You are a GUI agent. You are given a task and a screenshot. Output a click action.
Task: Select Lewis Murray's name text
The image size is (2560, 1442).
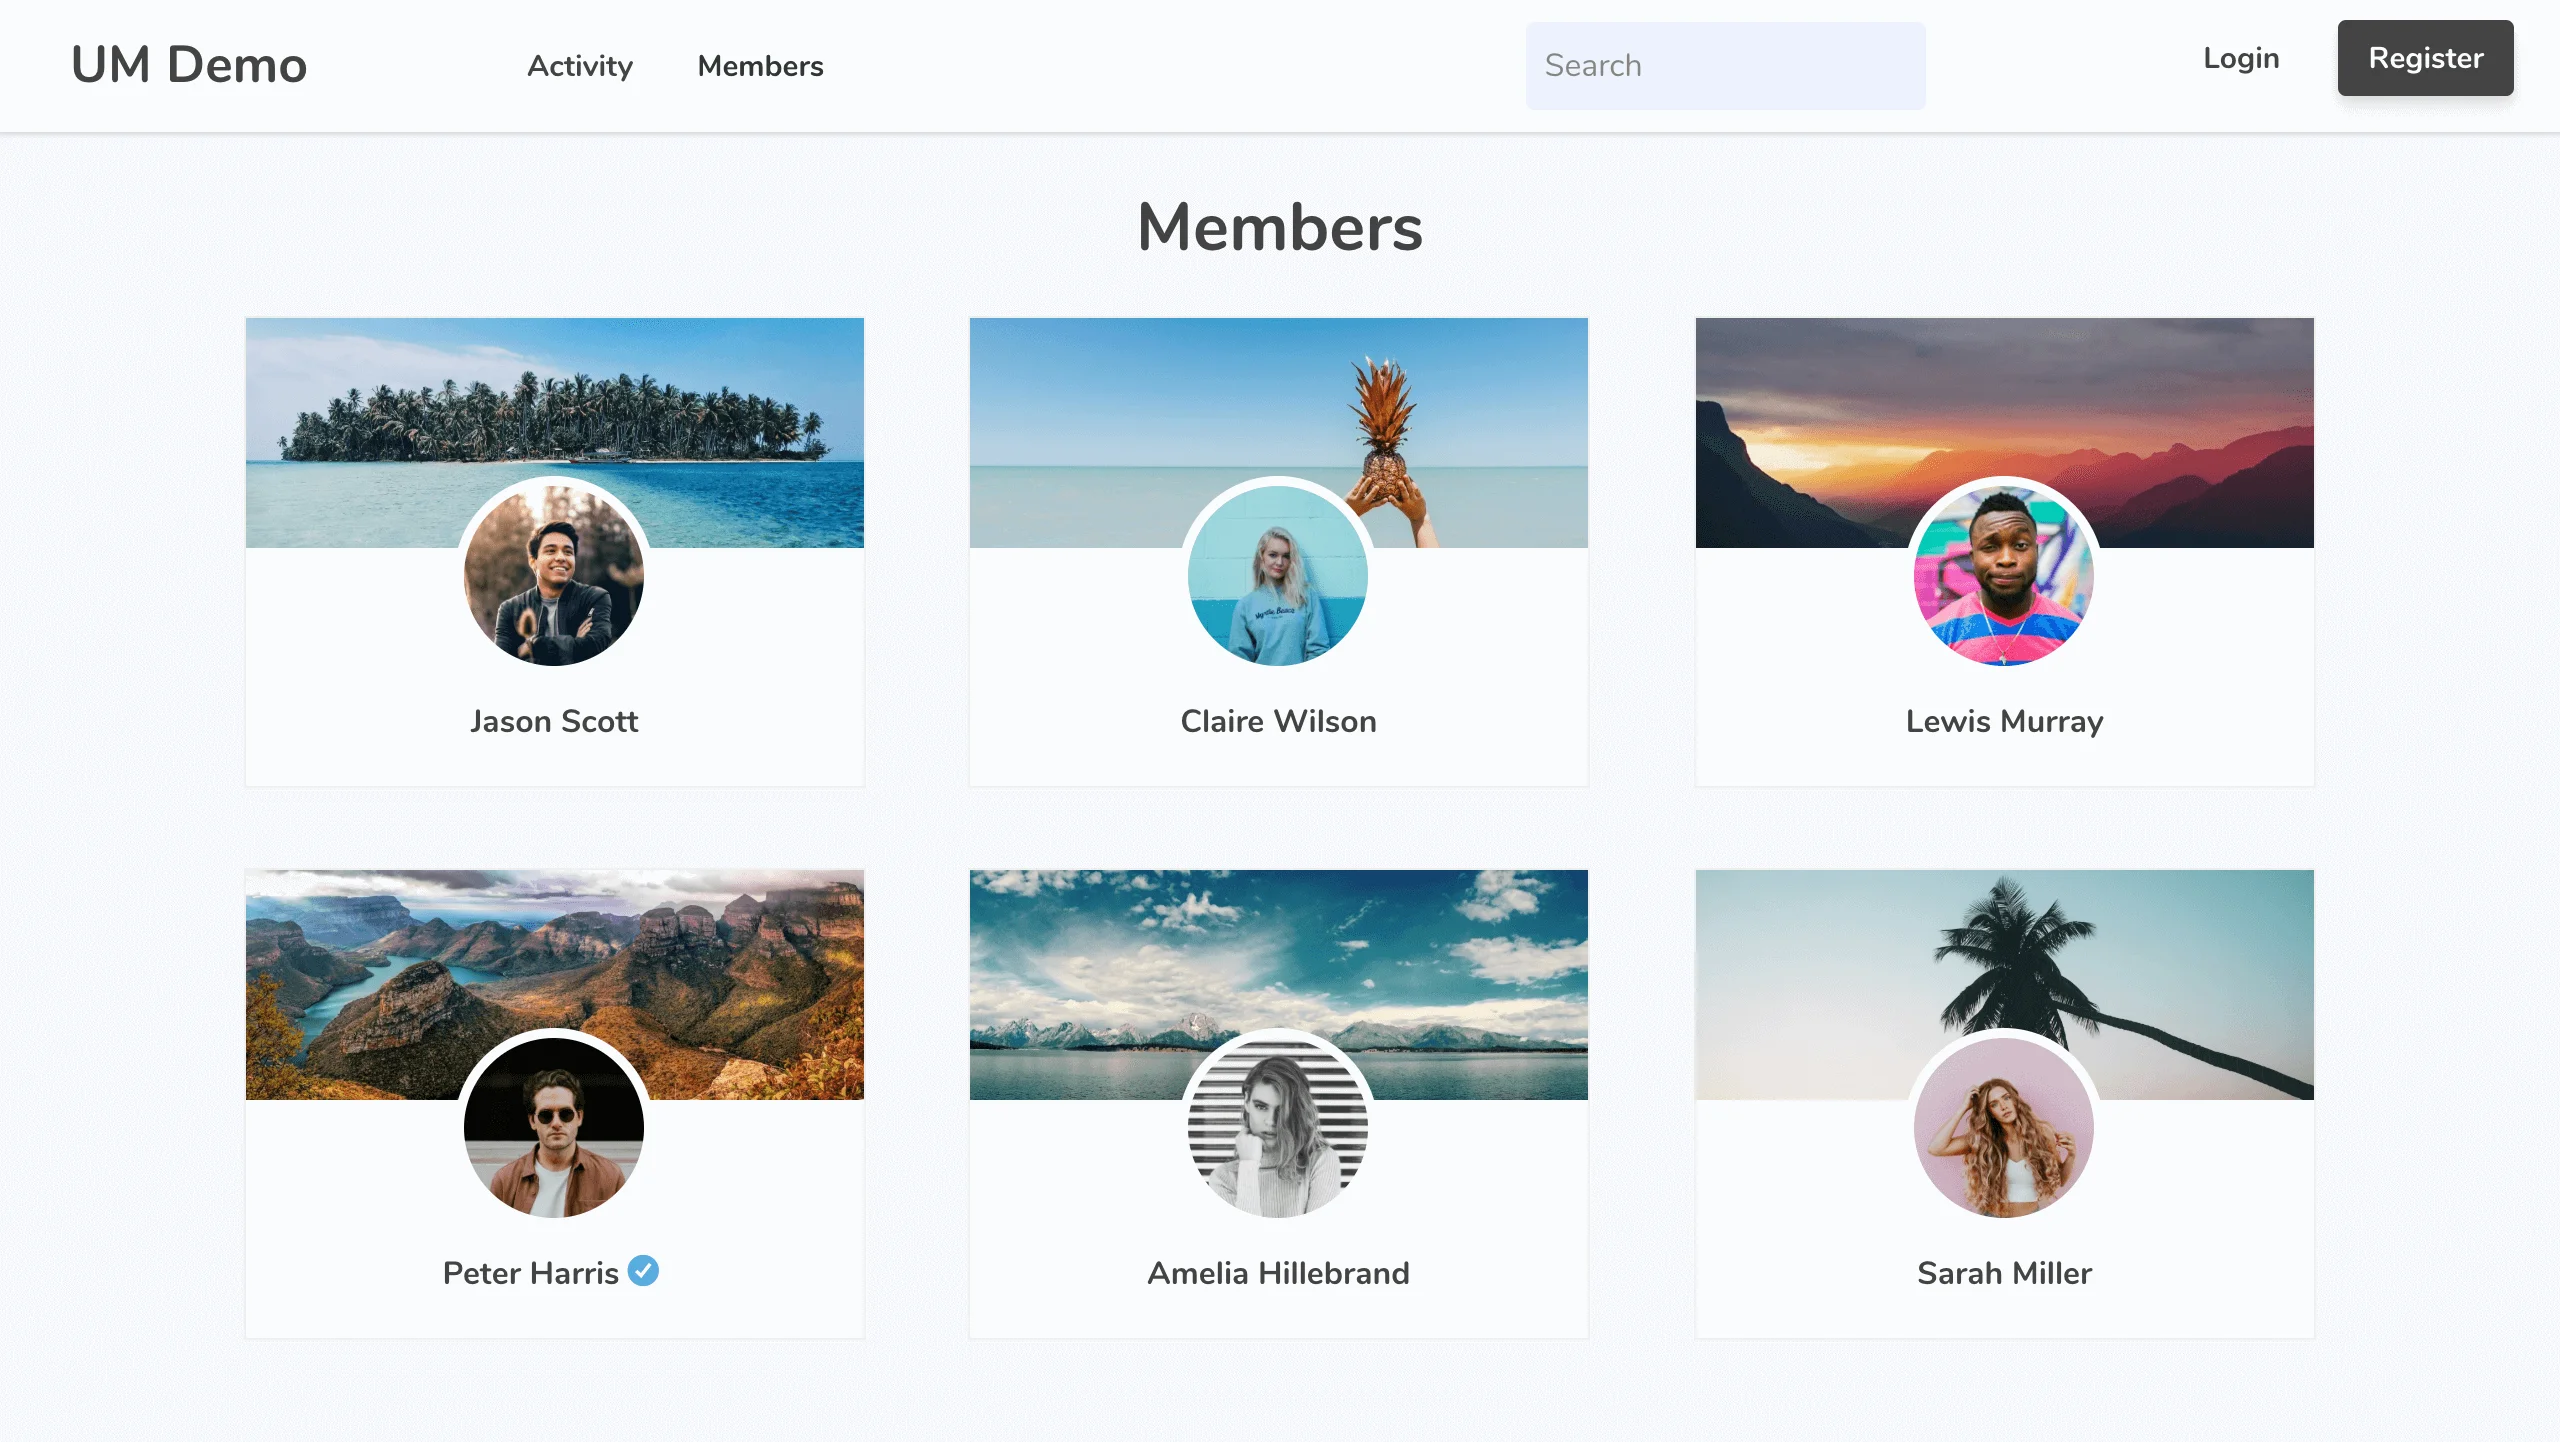(x=2003, y=720)
